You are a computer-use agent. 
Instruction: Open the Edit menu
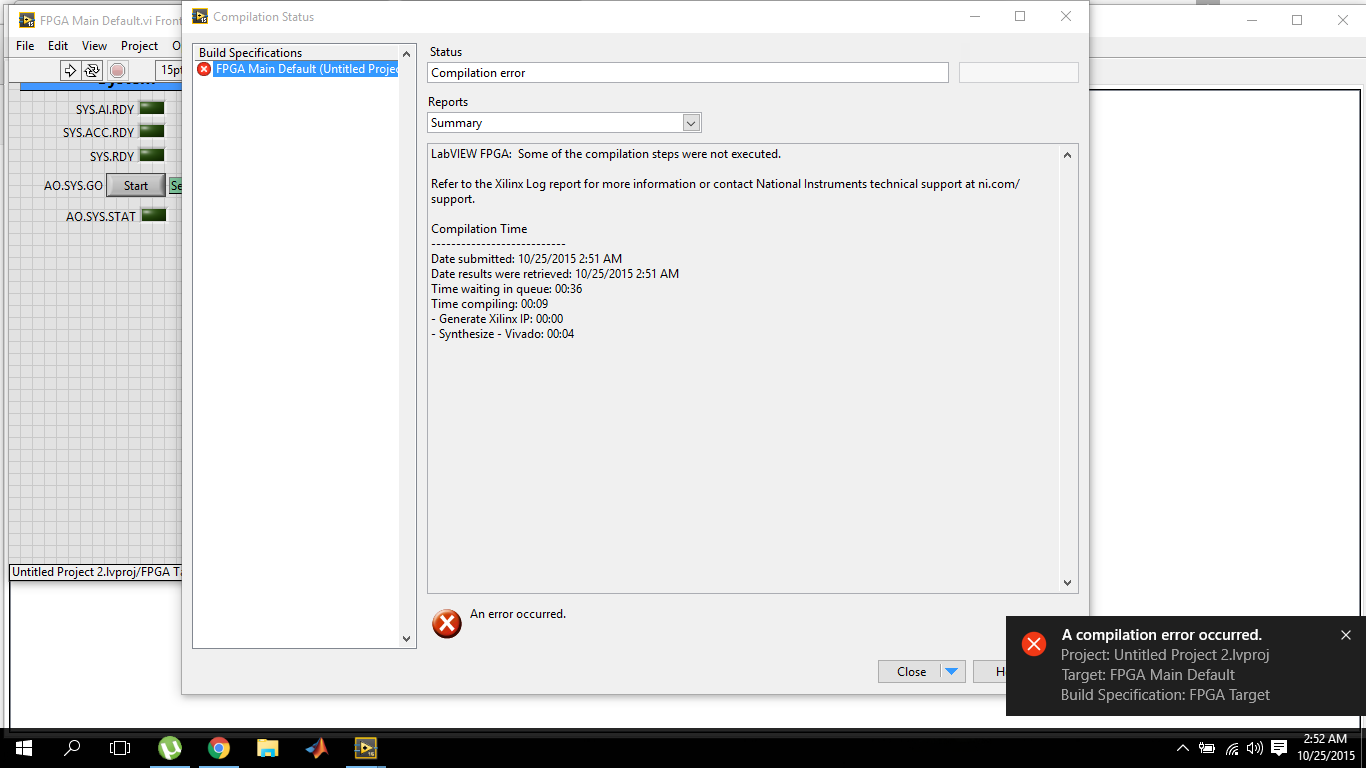(58, 46)
